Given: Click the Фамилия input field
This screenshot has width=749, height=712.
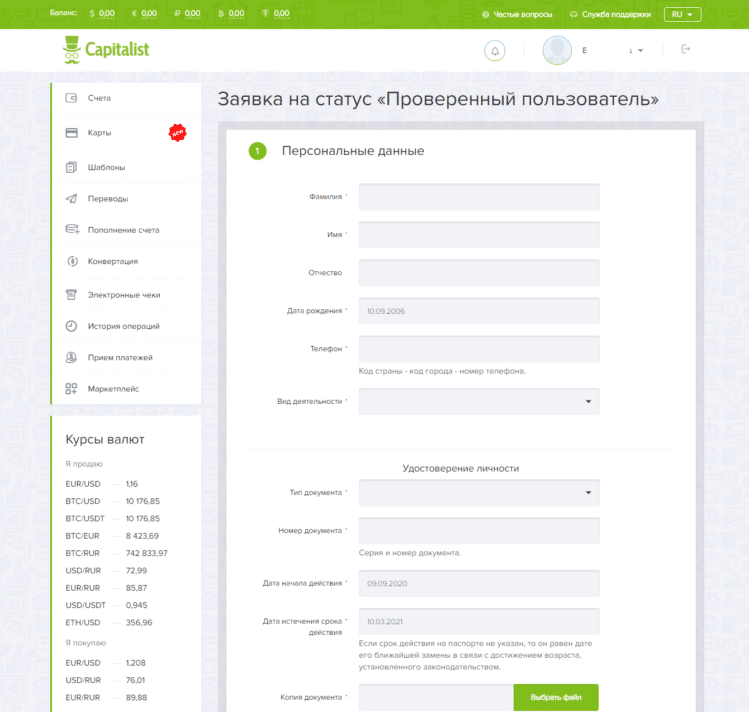Looking at the screenshot, I should [x=479, y=197].
